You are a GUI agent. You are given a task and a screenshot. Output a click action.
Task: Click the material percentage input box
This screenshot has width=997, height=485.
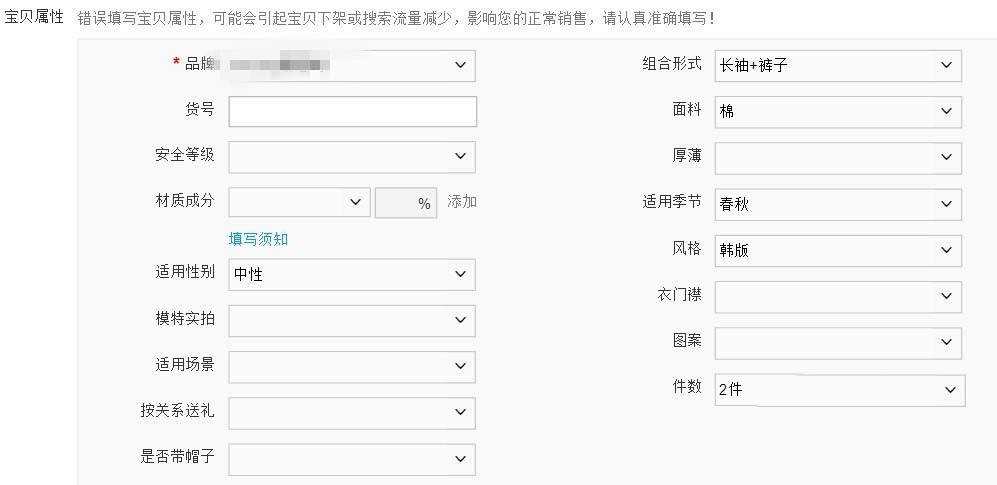[x=404, y=202]
